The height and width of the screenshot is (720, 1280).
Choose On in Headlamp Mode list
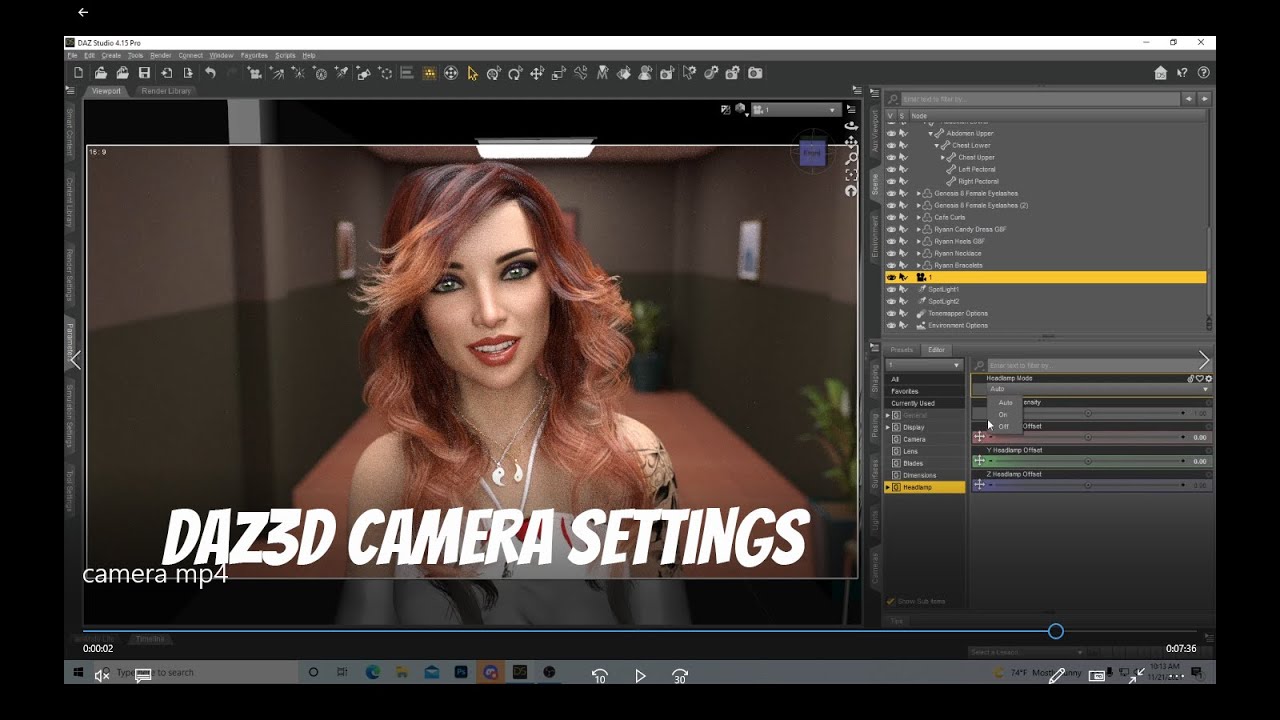click(x=1003, y=414)
